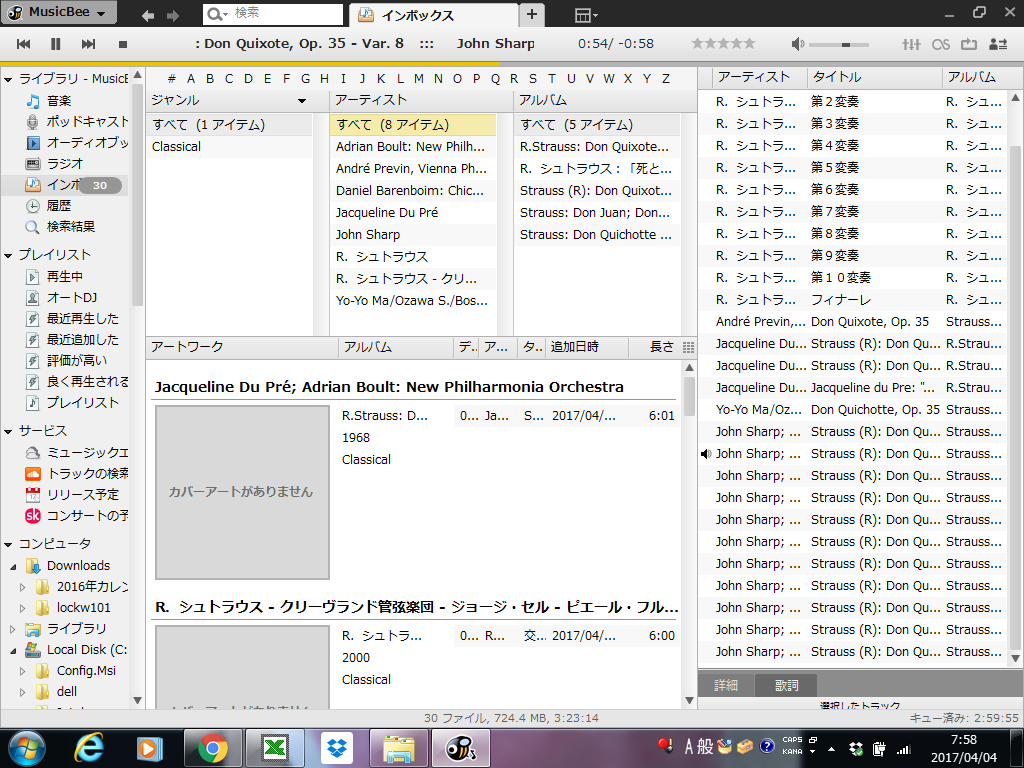Viewport: 1024px width, 768px height.
Task: Add a new tab with plus button
Action: 532,14
